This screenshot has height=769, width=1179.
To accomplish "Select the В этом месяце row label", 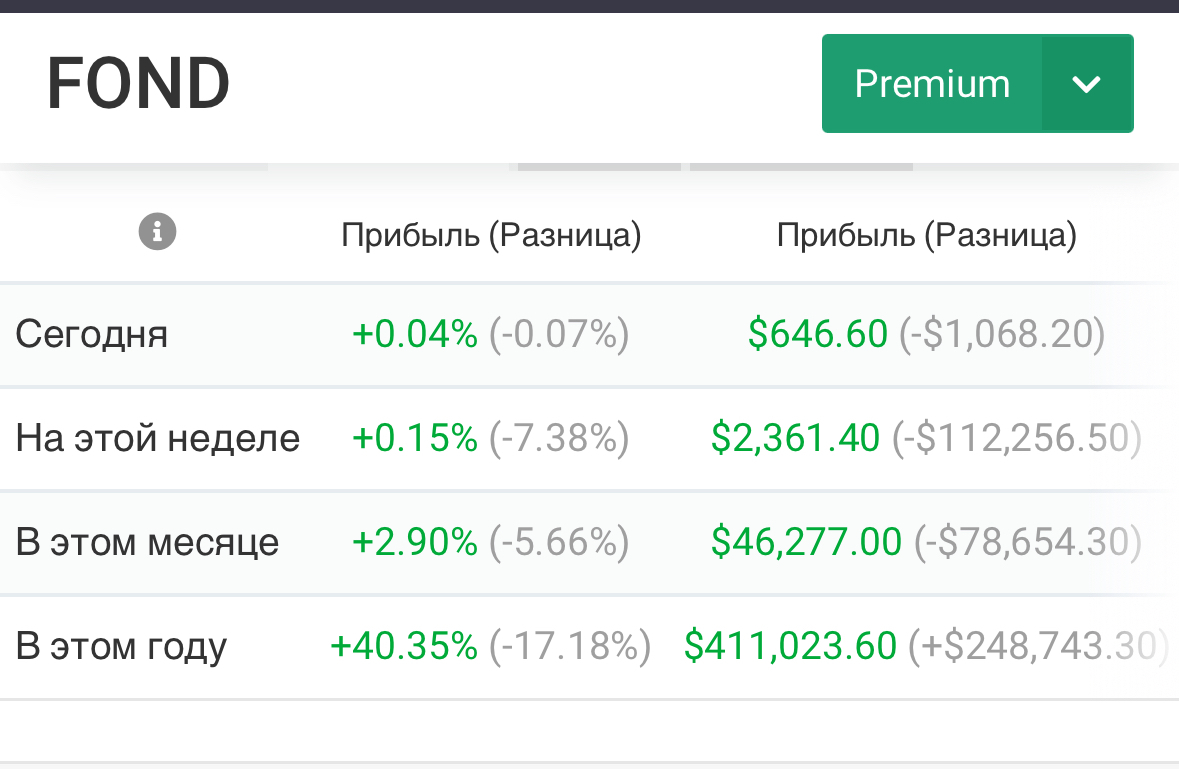I will (x=147, y=542).
